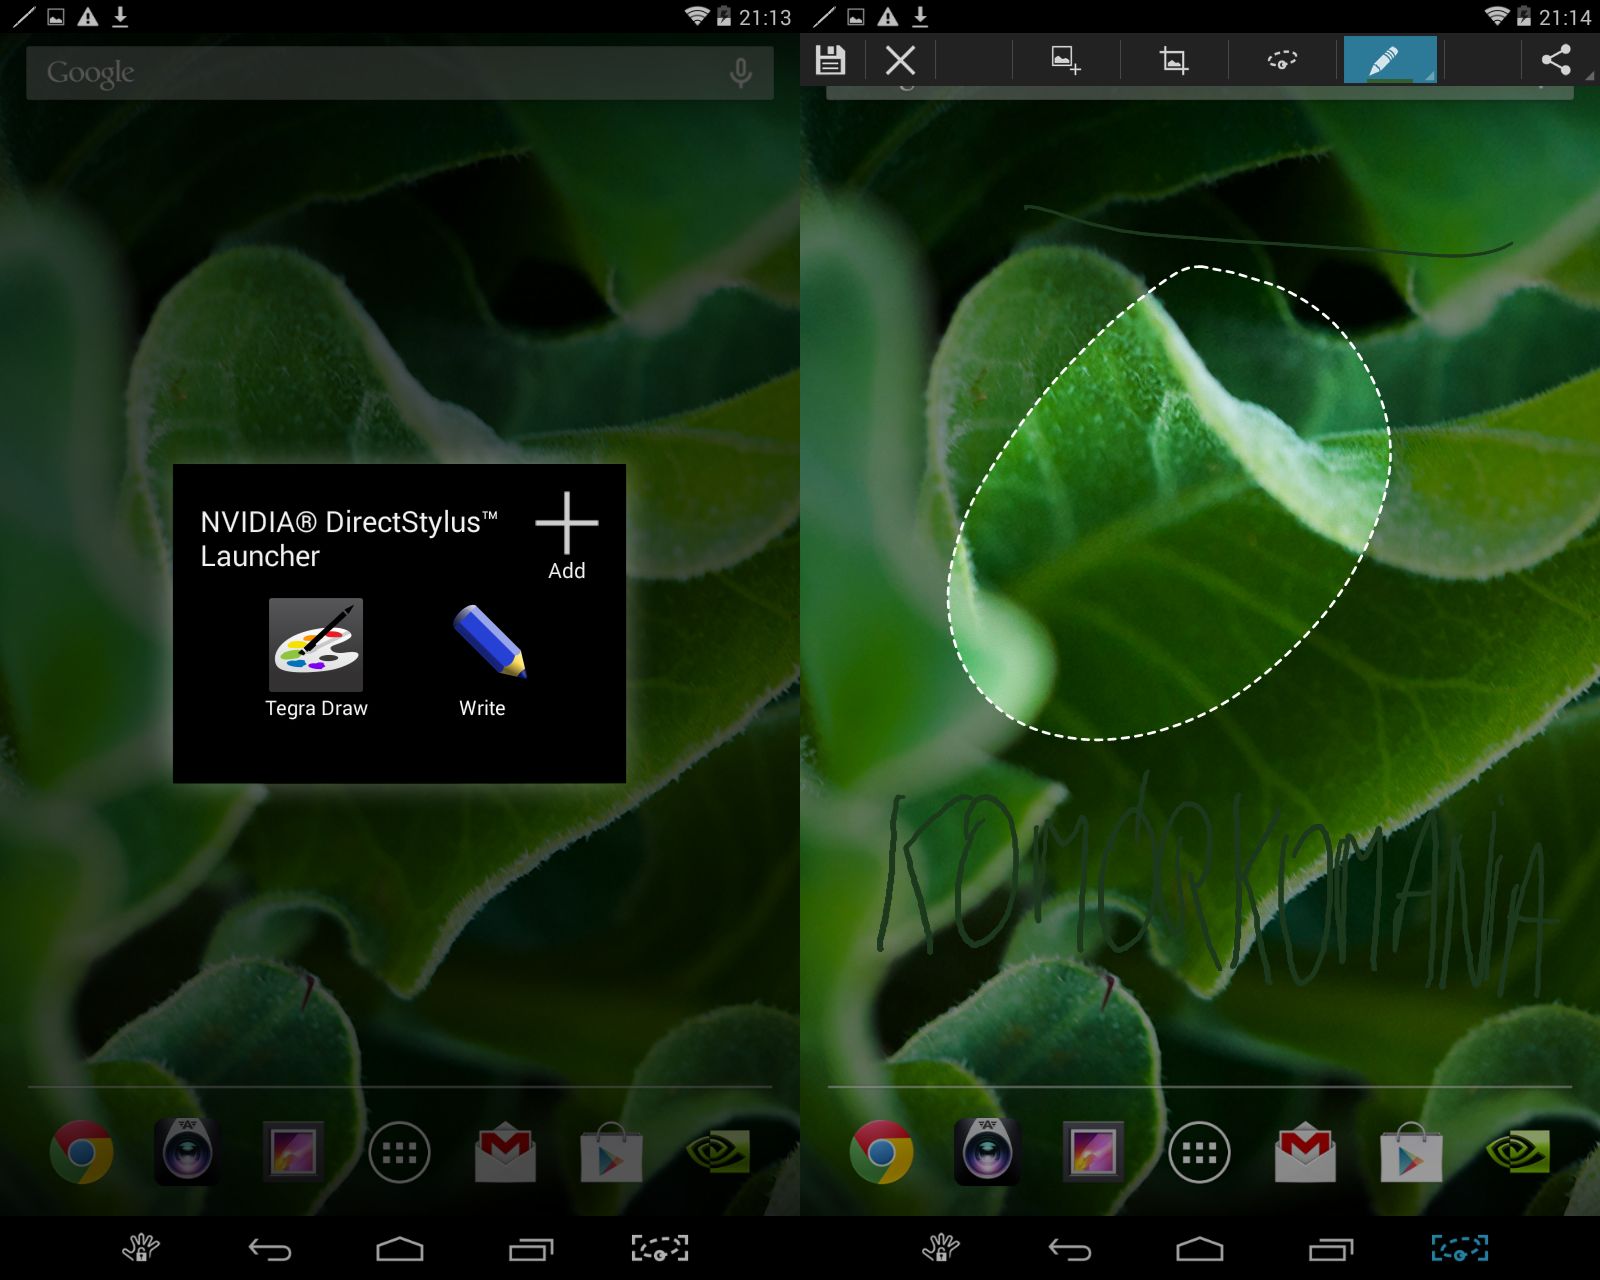
Task: Open Play Store on the right screen dock
Action: click(x=1411, y=1153)
